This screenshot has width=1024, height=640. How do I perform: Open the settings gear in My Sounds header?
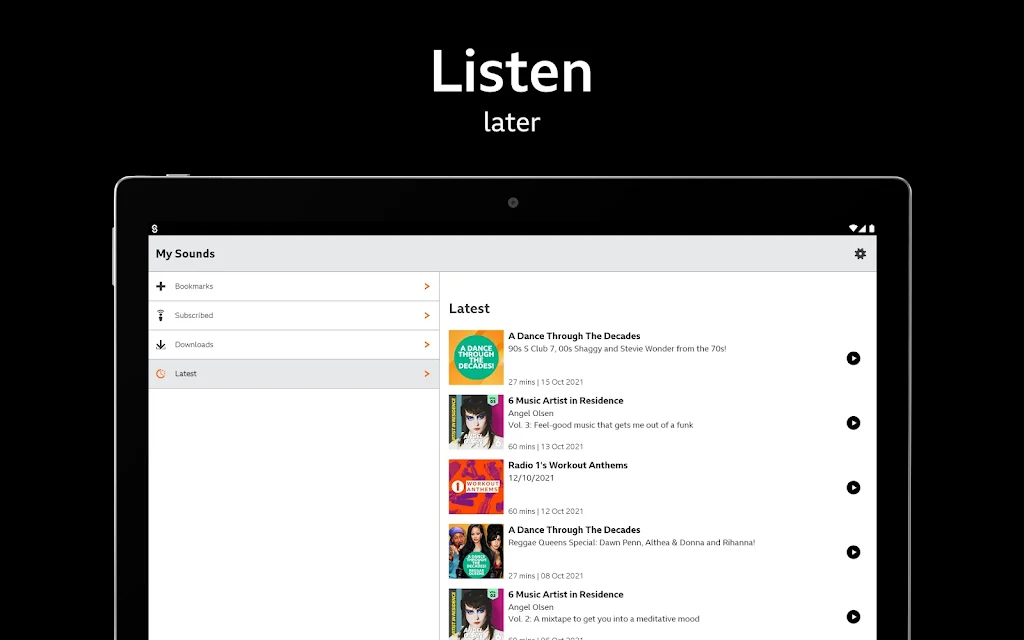(860, 253)
